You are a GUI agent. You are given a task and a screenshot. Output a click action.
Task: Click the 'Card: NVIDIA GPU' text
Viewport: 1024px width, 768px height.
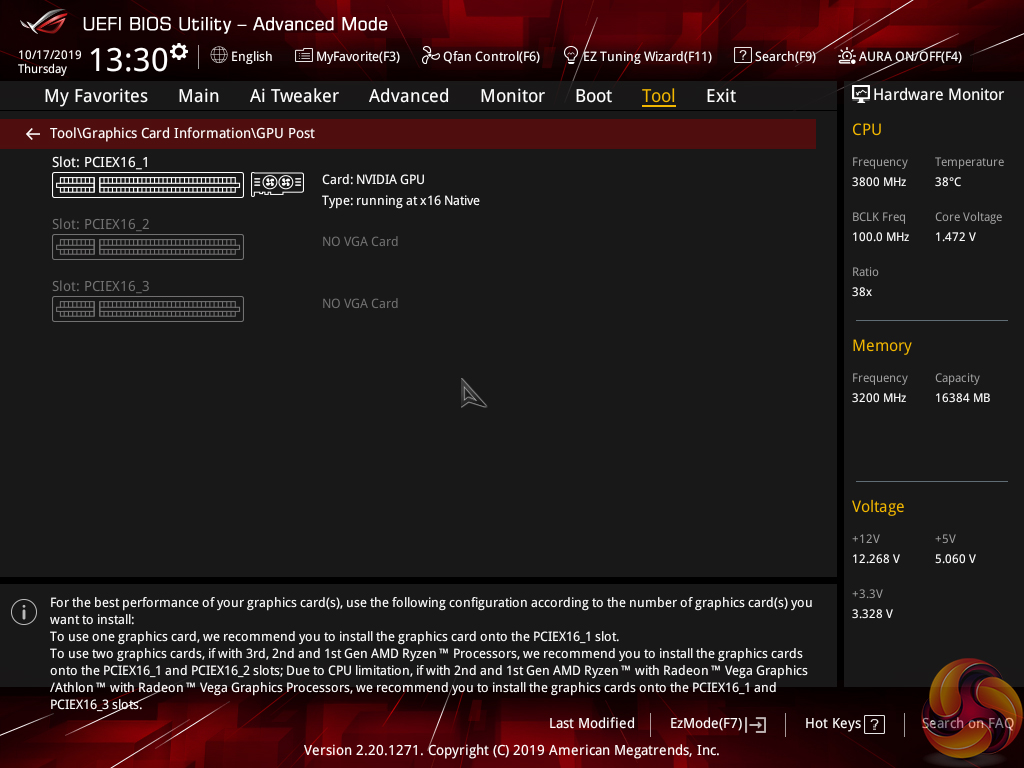click(x=373, y=180)
